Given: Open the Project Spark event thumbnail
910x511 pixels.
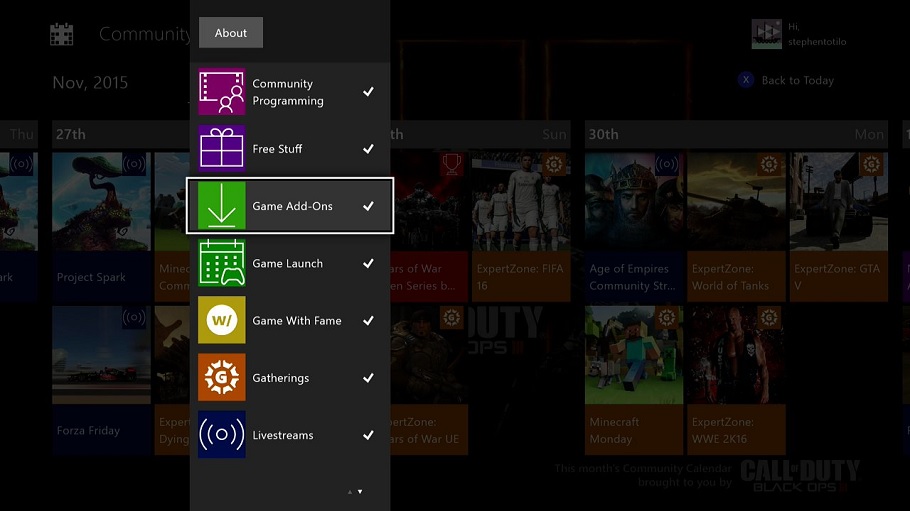Looking at the screenshot, I should [x=102, y=201].
